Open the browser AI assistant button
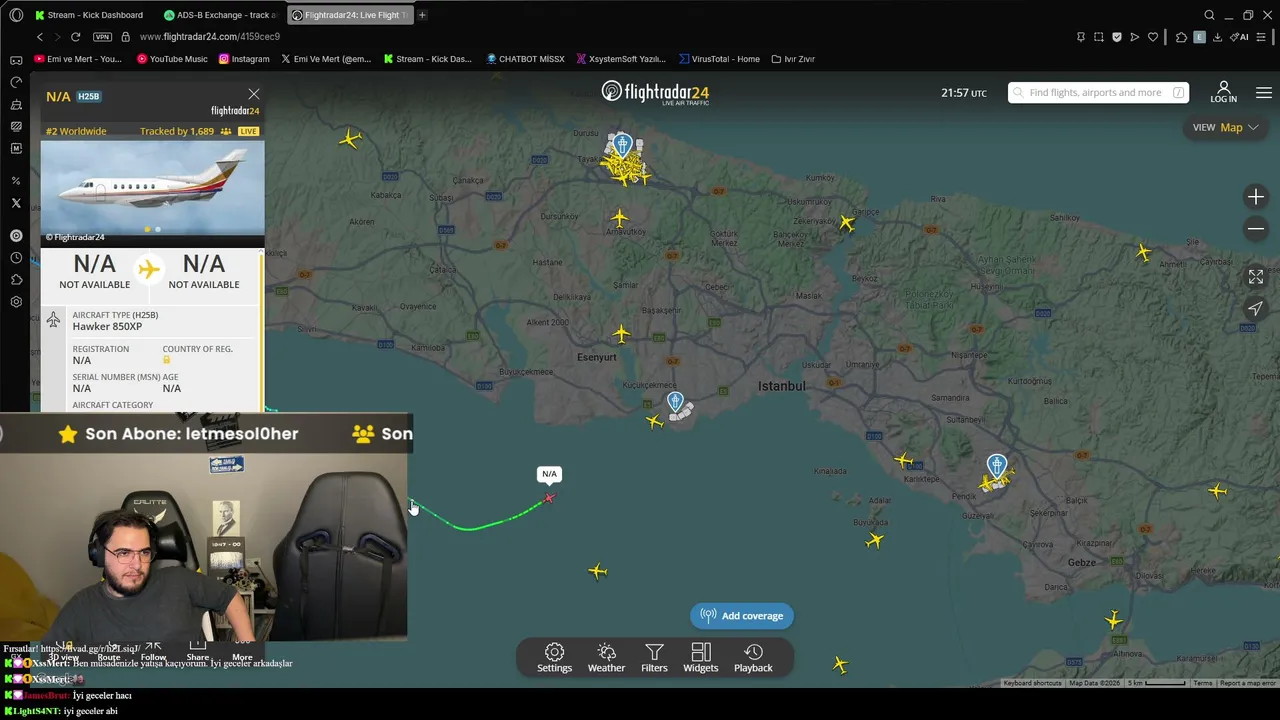The height and width of the screenshot is (720, 1280). (1240, 37)
